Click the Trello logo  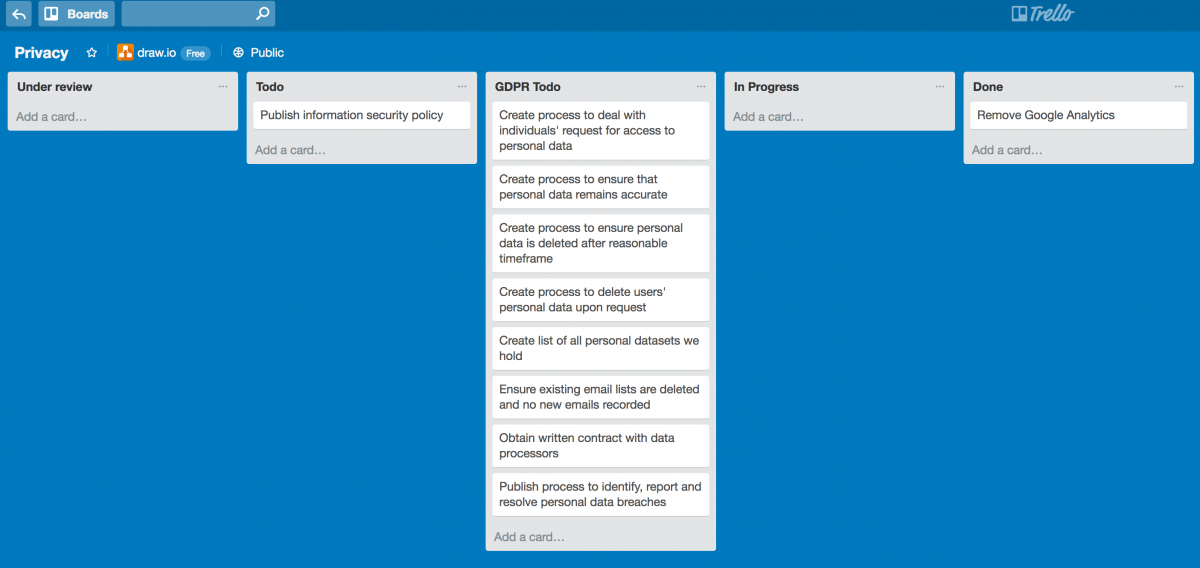1042,14
